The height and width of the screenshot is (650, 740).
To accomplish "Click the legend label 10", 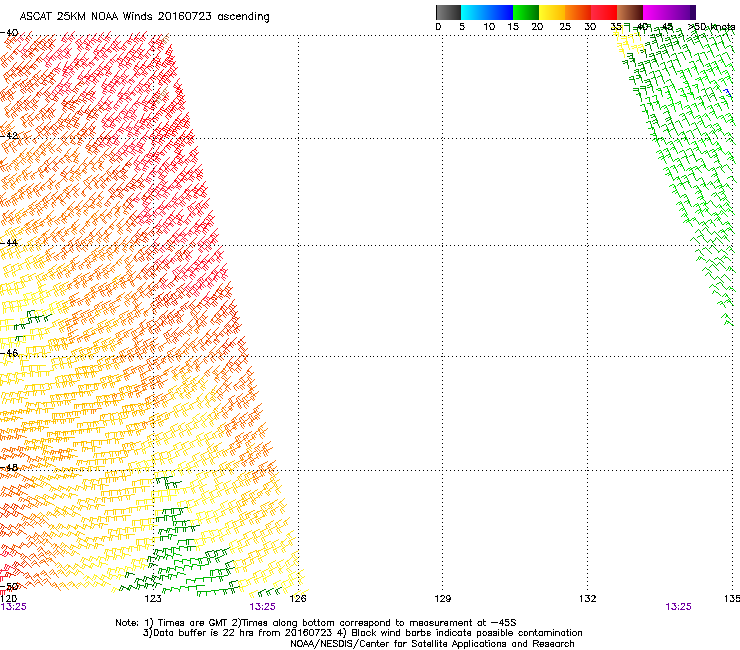I will (x=489, y=27).
